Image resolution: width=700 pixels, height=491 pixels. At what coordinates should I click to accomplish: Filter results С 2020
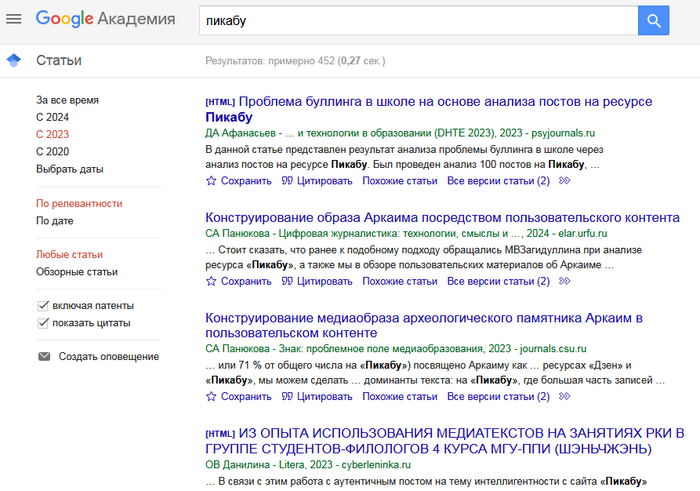[52, 152]
